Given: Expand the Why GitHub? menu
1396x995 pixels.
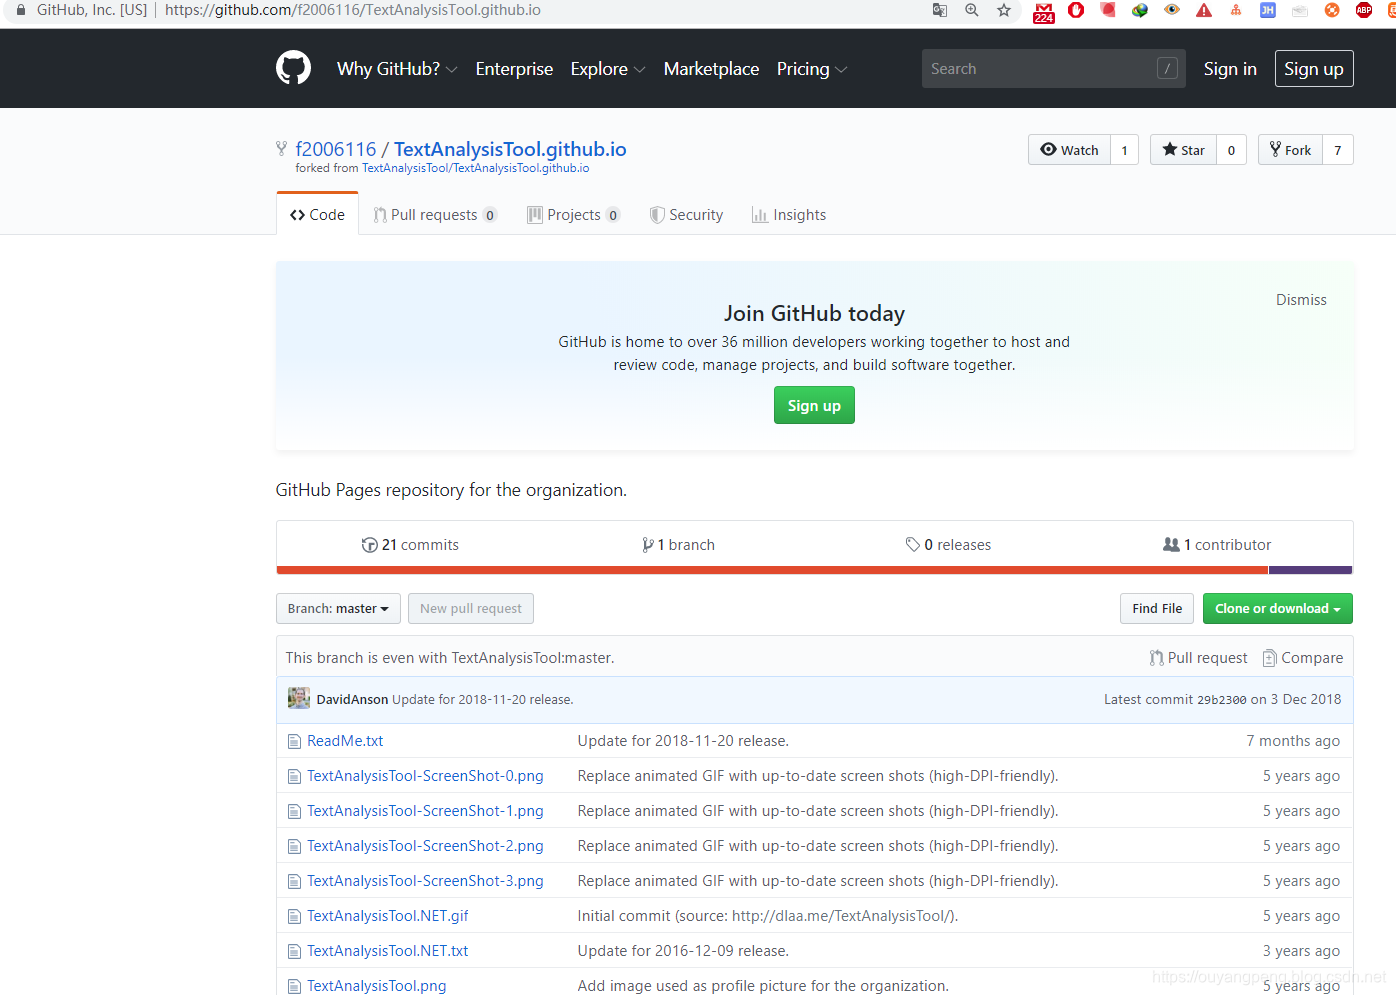Looking at the screenshot, I should point(397,68).
